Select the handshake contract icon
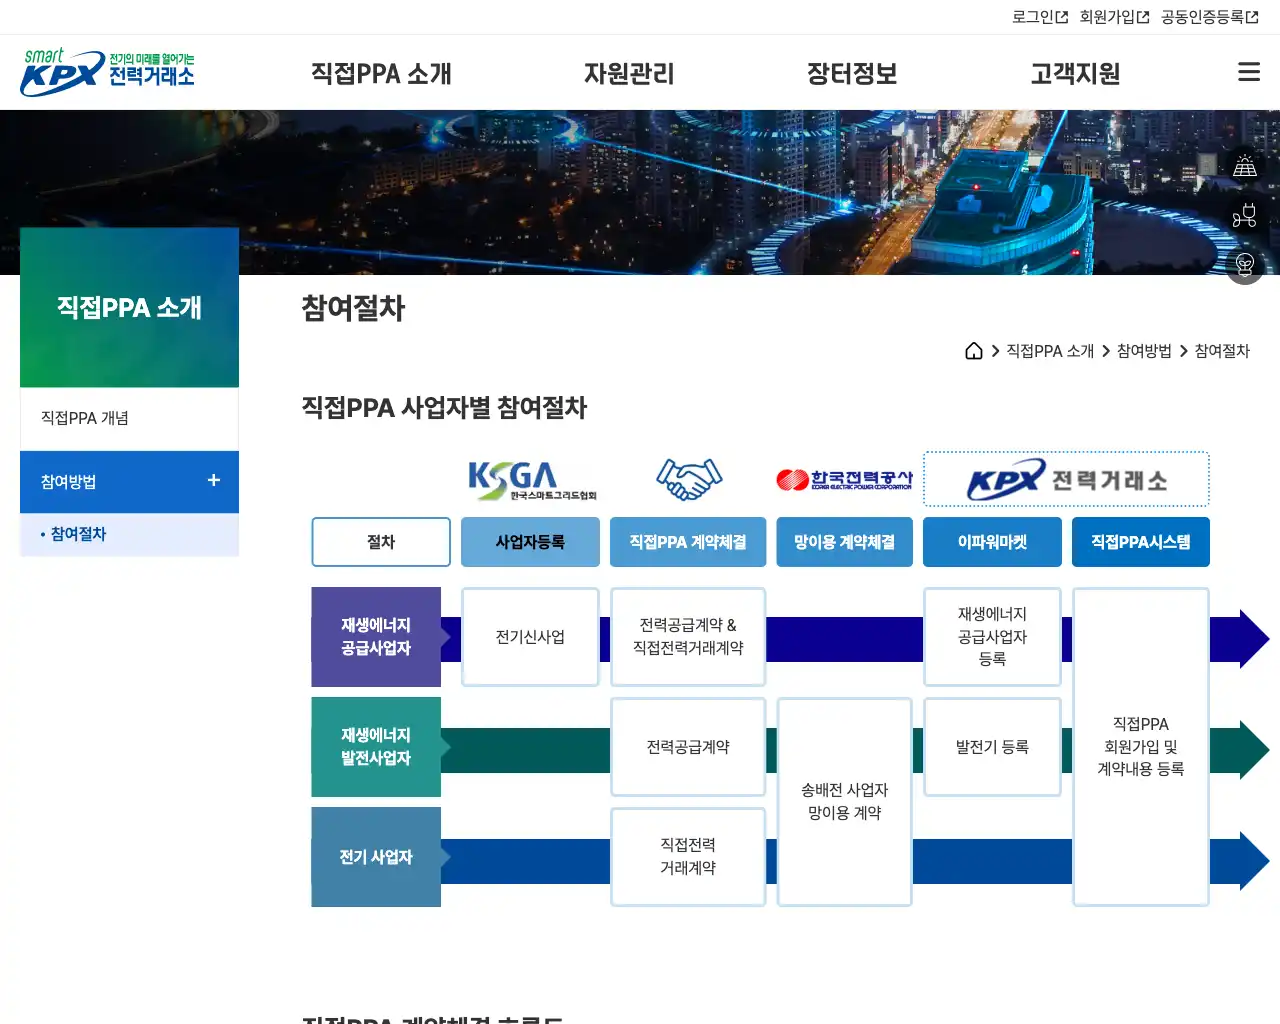1280x1024 pixels. click(688, 478)
